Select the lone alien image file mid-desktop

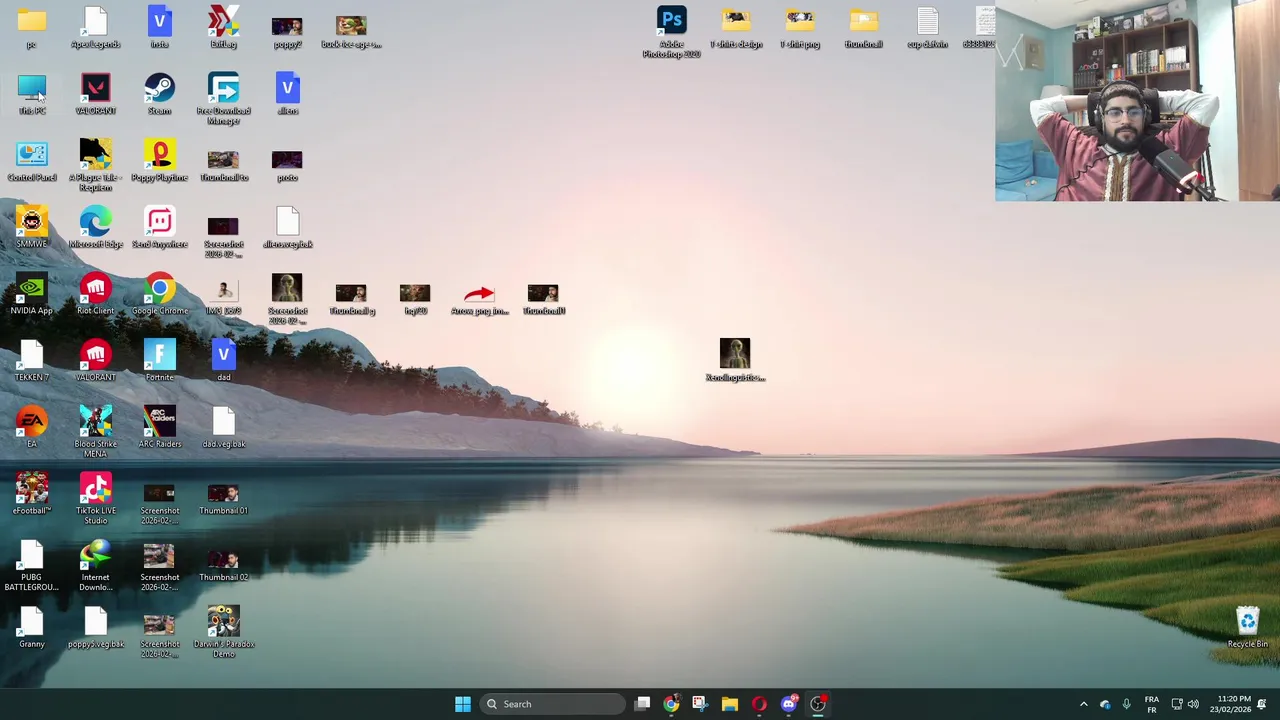pyautogui.click(x=735, y=361)
